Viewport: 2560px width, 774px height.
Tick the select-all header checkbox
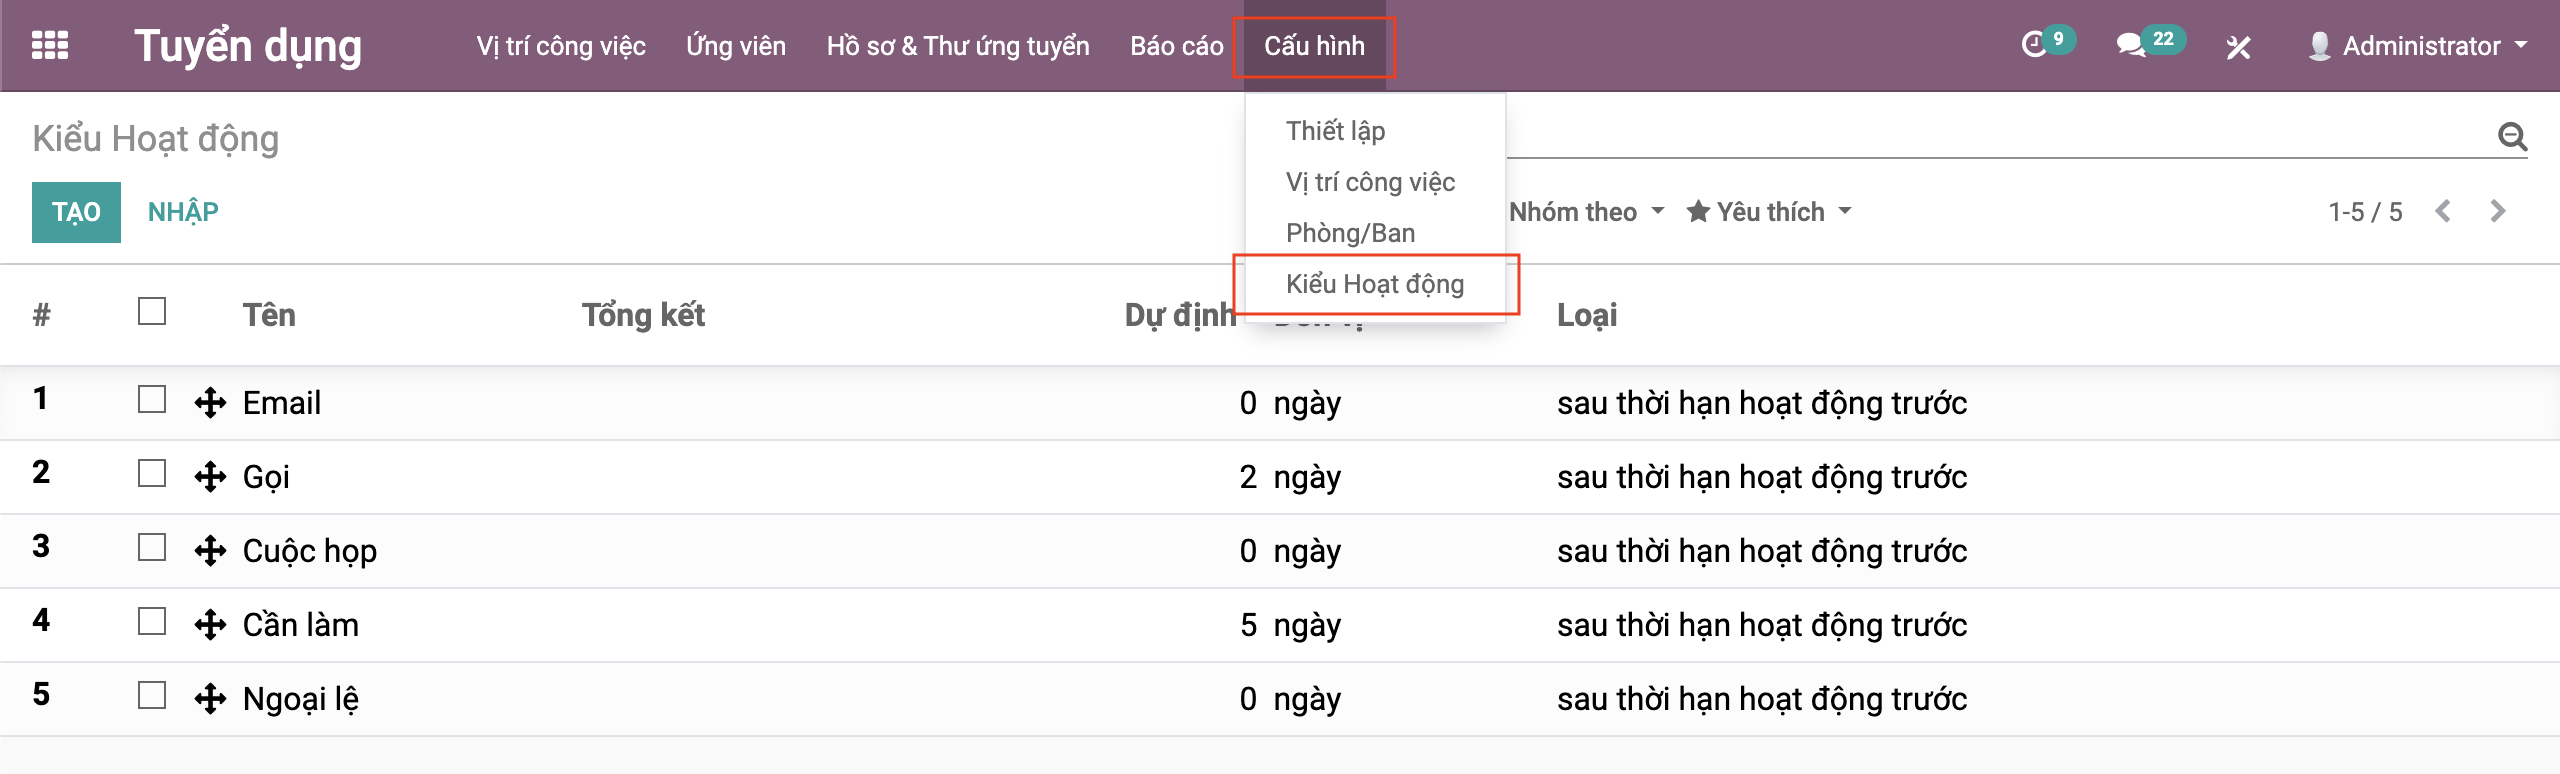point(152,312)
